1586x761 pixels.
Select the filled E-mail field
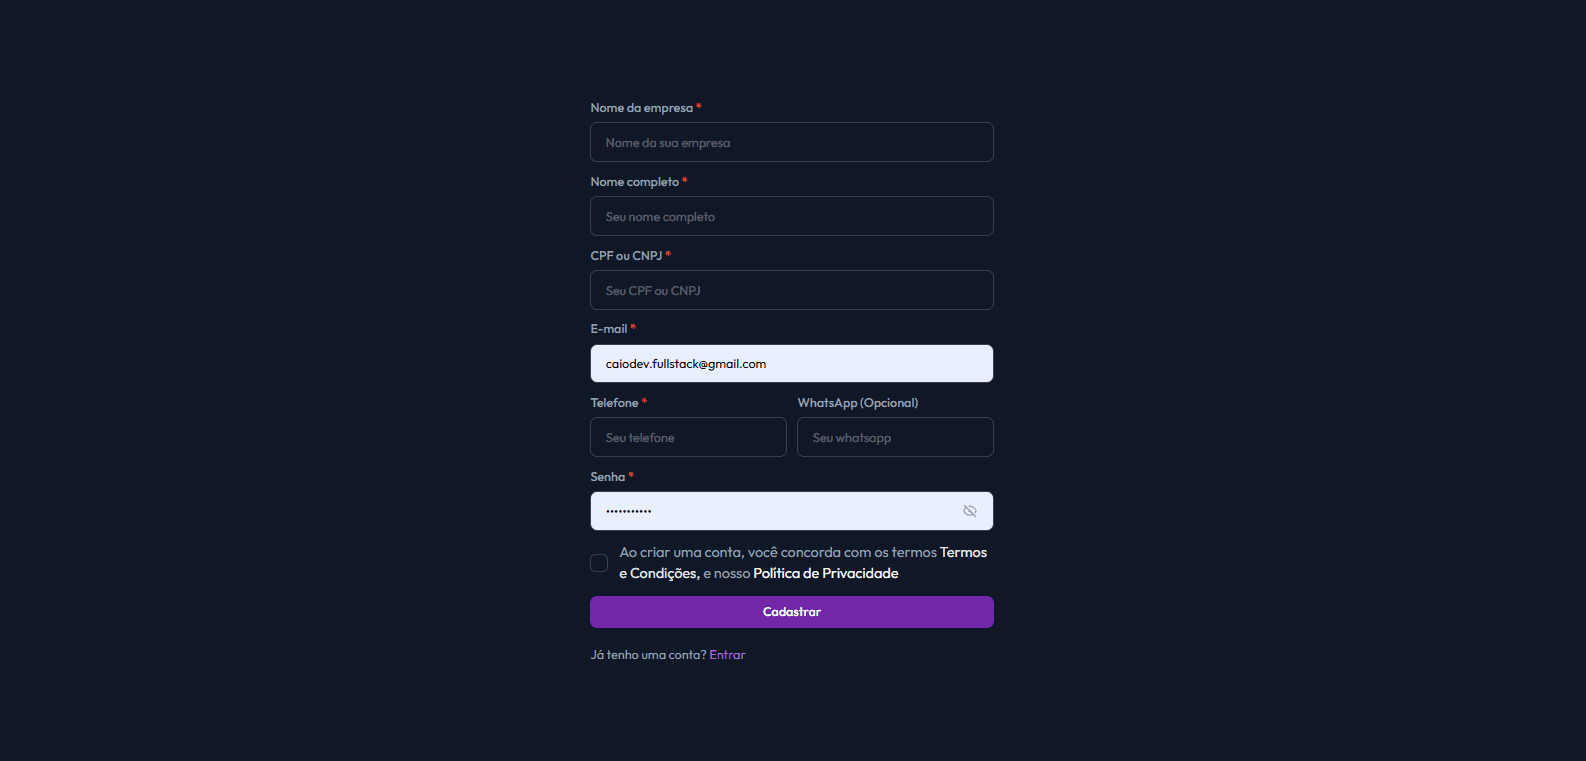coord(791,363)
